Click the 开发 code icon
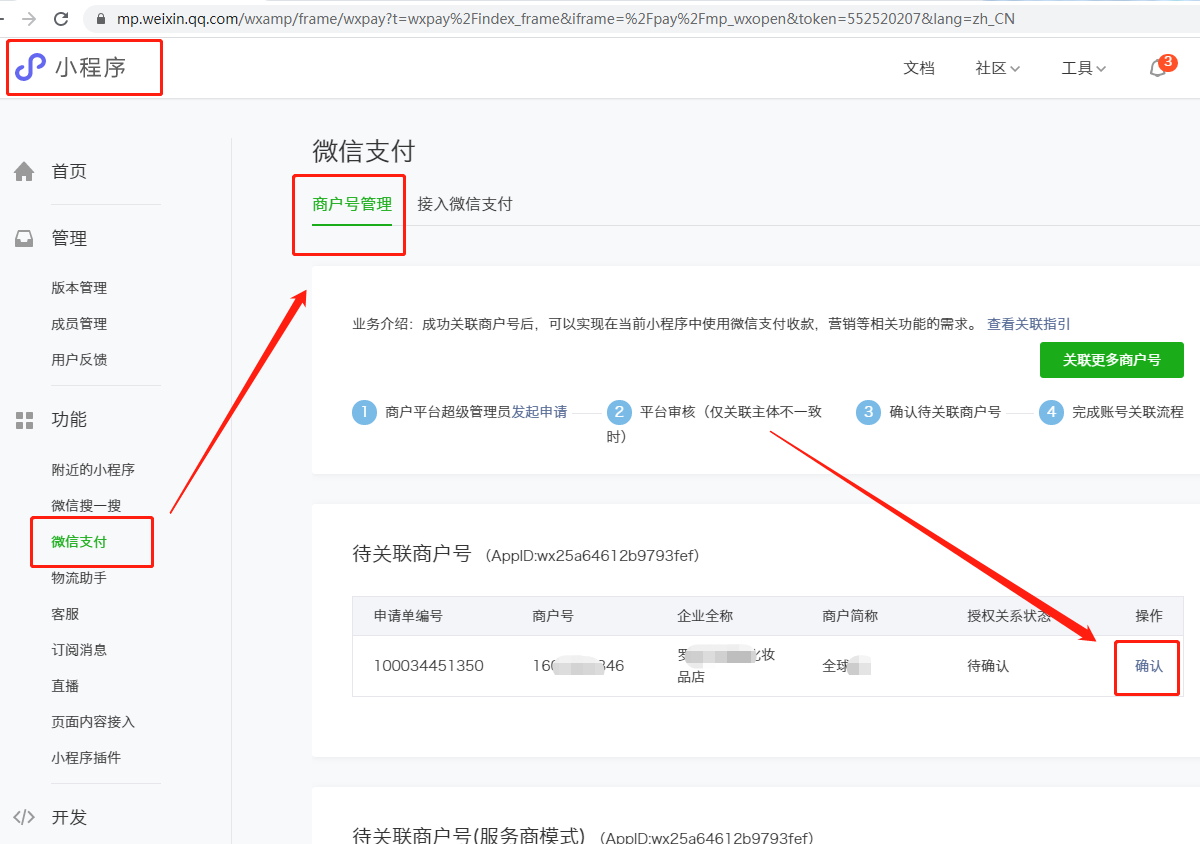Viewport: 1200px width, 844px height. (x=24, y=817)
